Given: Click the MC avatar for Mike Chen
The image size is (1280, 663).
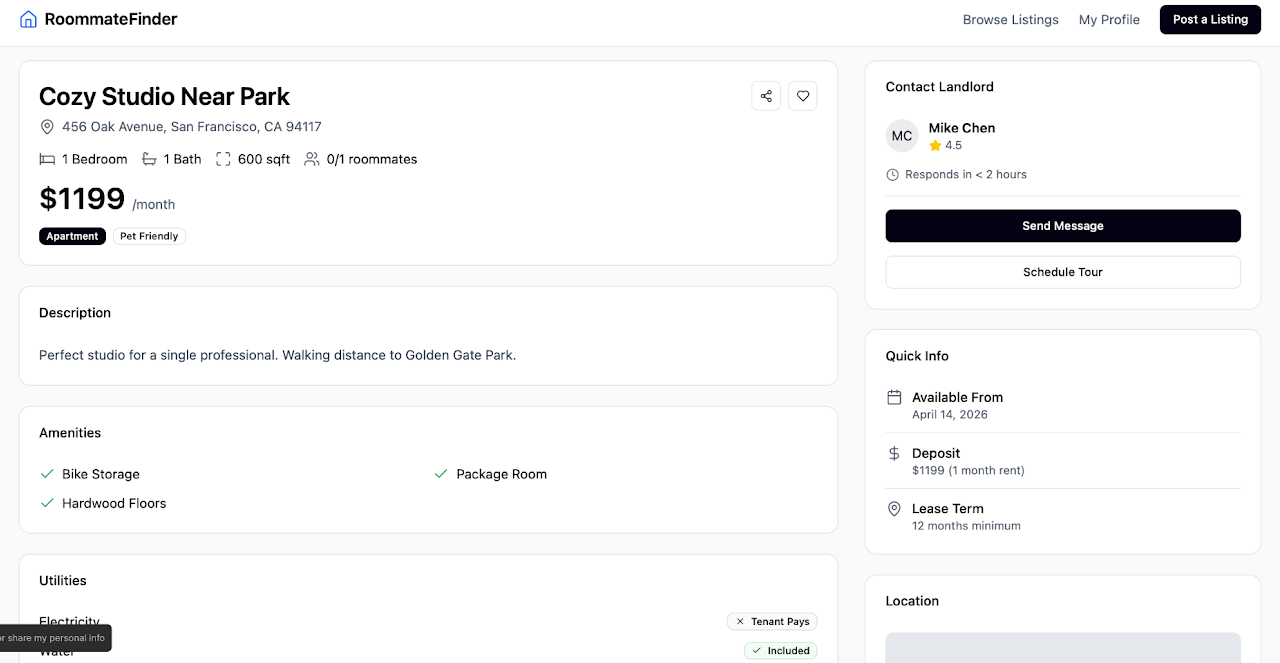Looking at the screenshot, I should click(902, 136).
